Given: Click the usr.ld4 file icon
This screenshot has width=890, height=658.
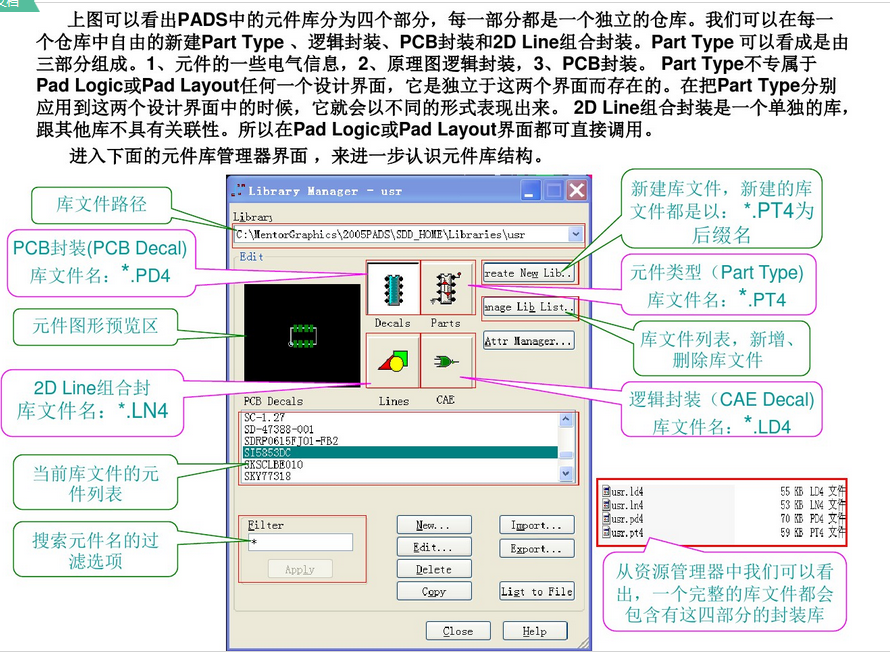Looking at the screenshot, I should tap(607, 492).
